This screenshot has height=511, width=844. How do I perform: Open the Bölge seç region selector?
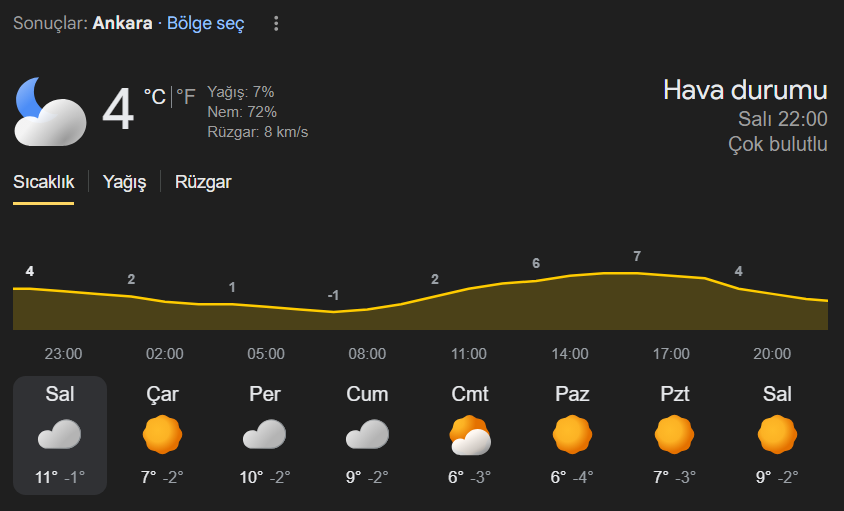[205, 23]
